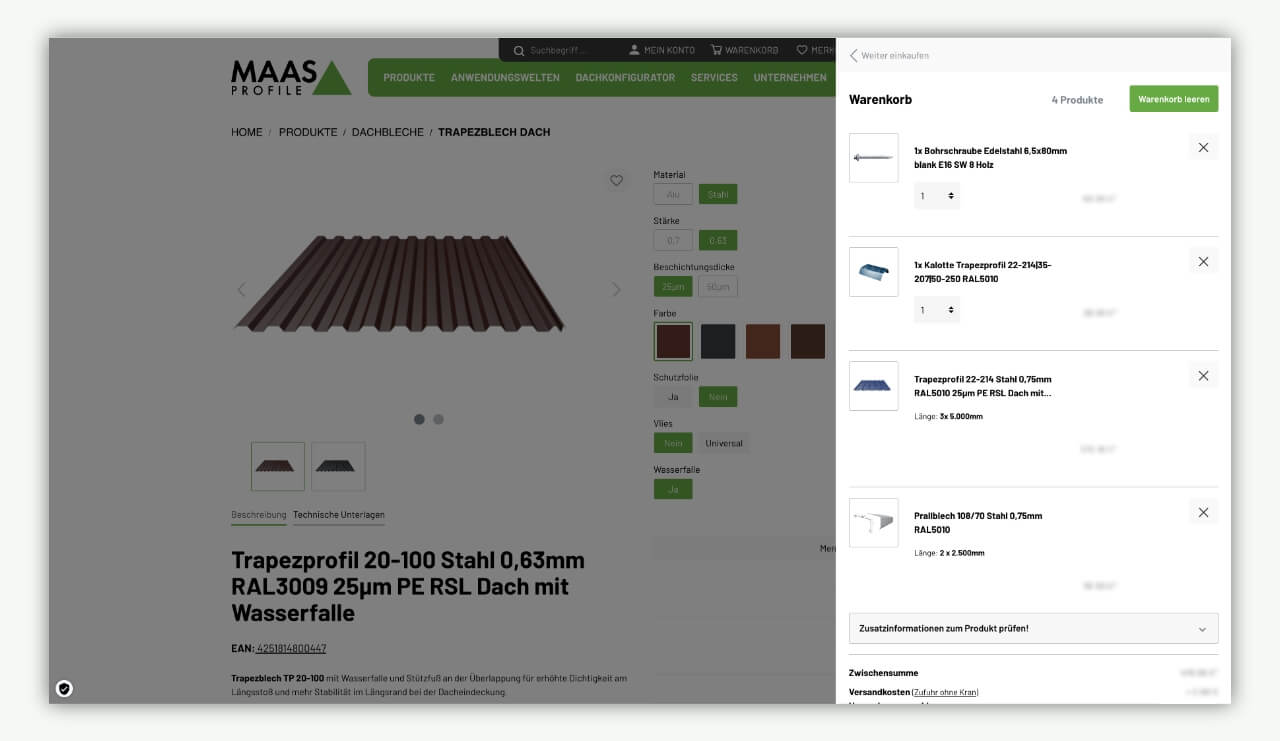Select the selected dark red color swatch

(x=673, y=341)
